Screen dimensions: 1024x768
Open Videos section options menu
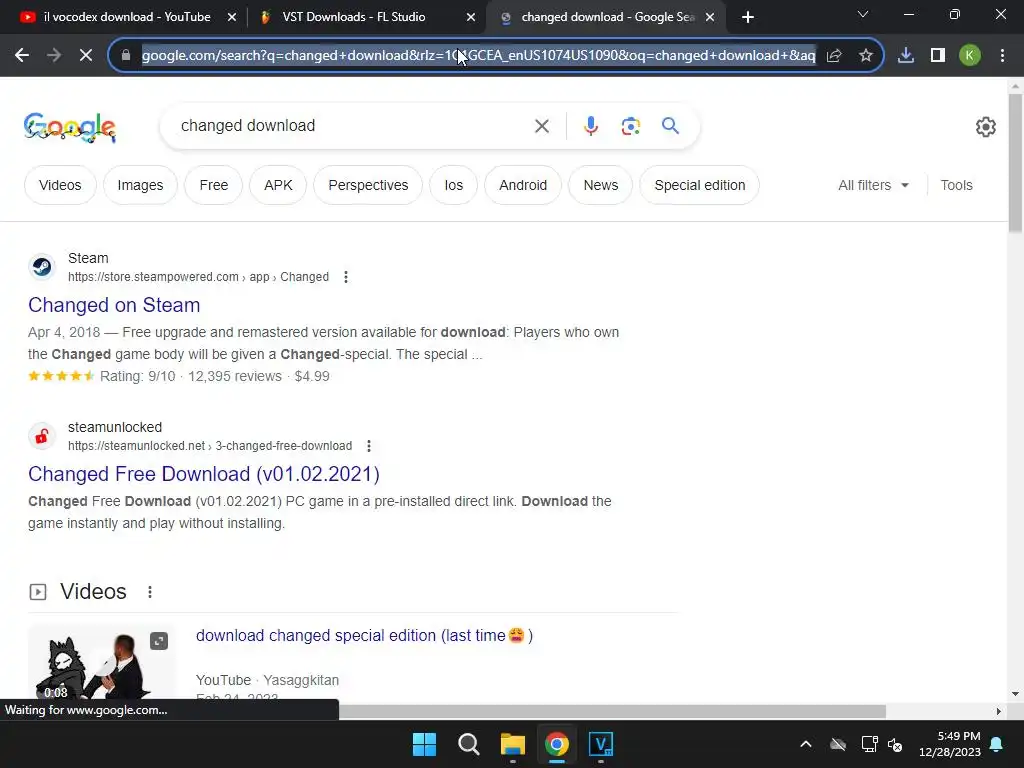tap(150, 592)
